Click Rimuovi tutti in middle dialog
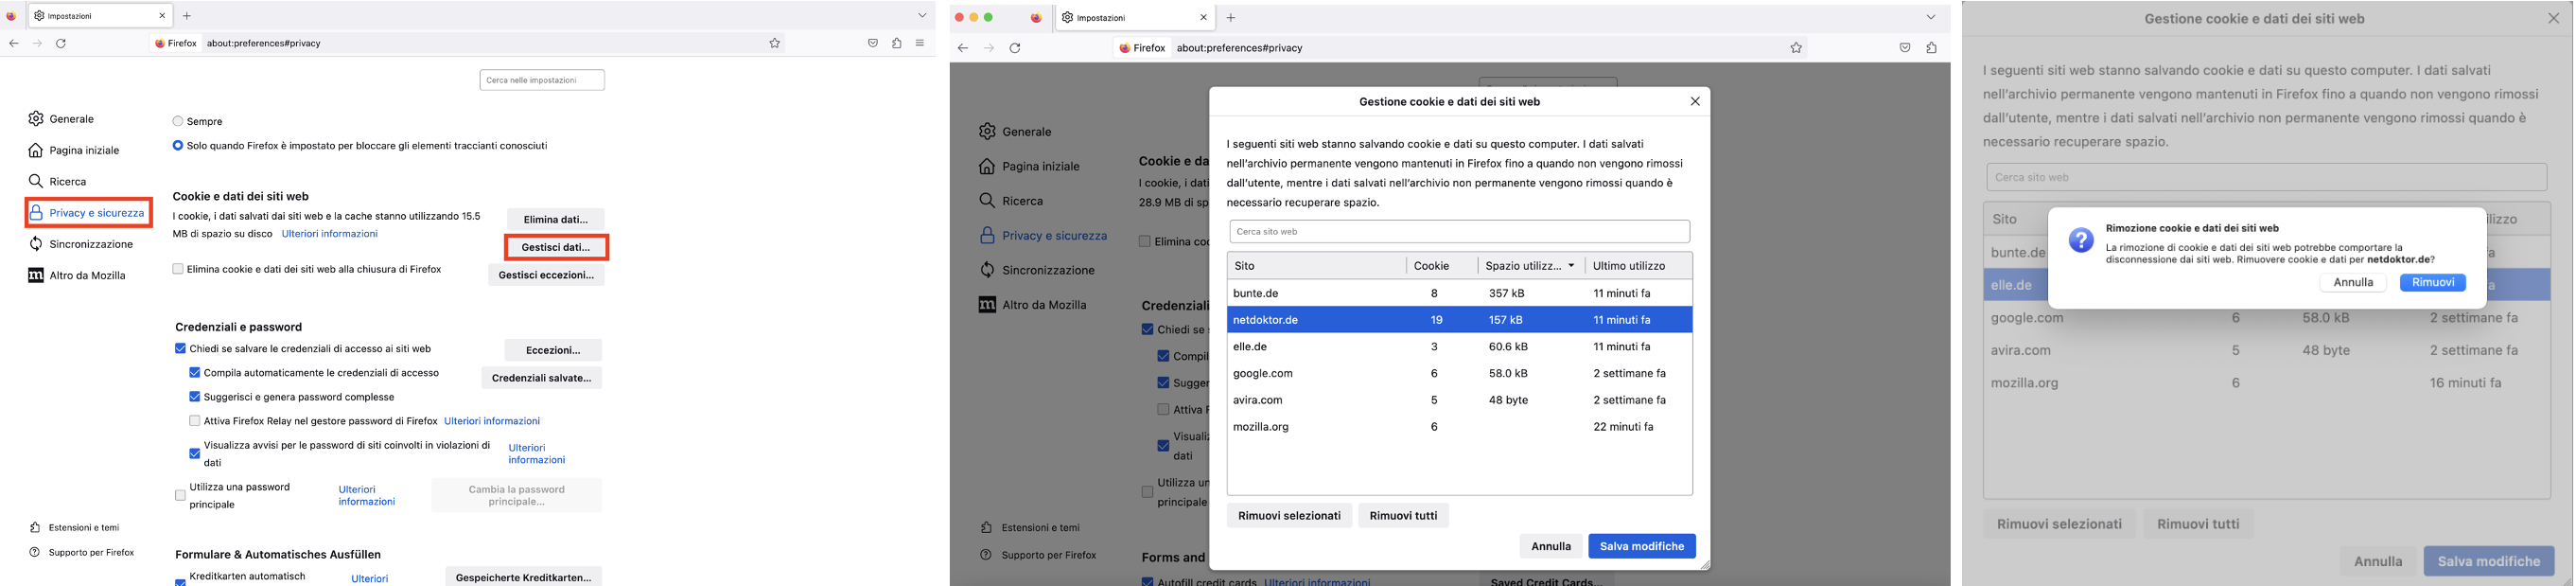This screenshot has height=586, width=2576. pos(1403,516)
